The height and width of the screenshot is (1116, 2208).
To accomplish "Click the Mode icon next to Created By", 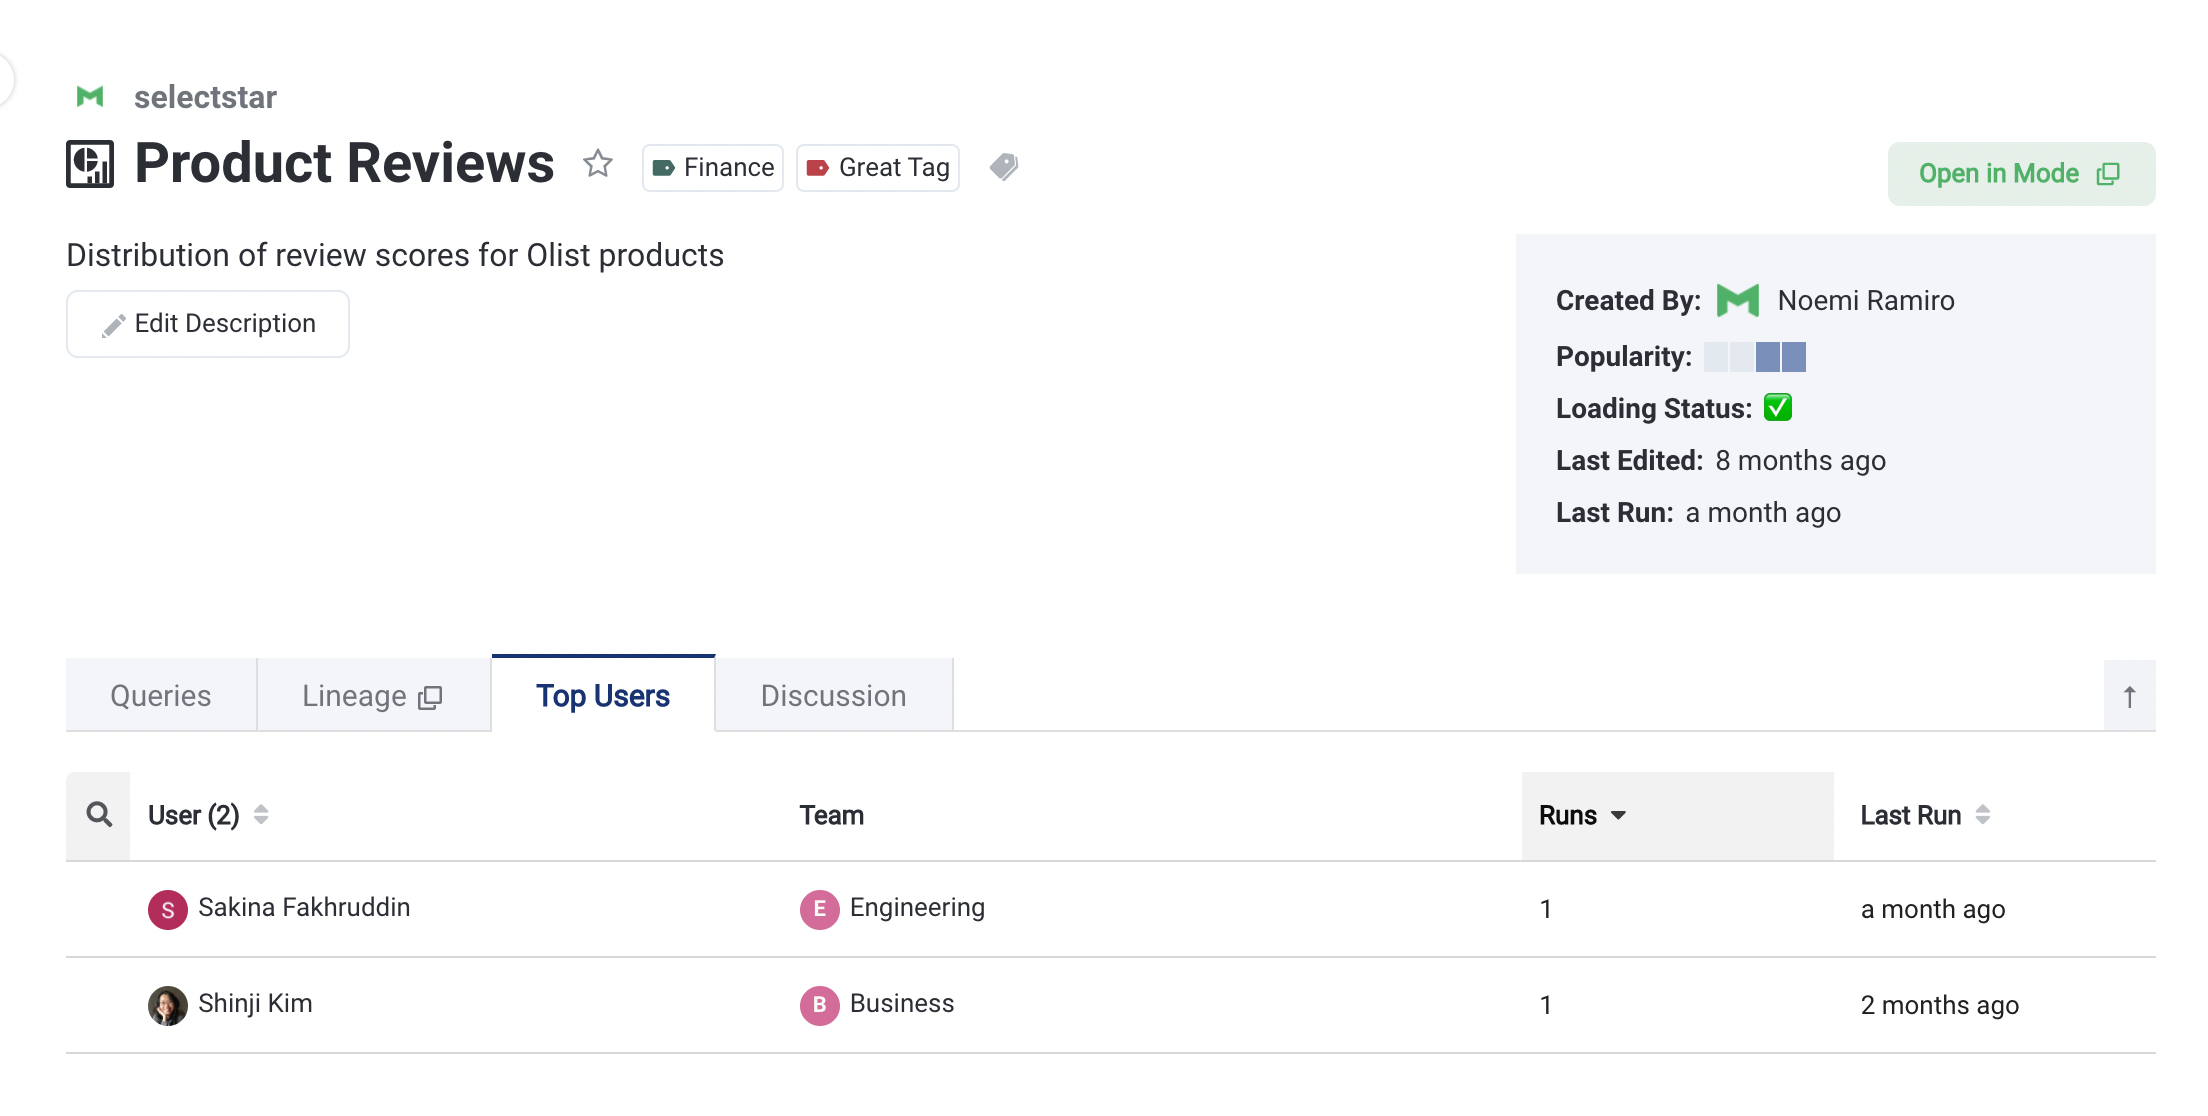I will click(1738, 300).
